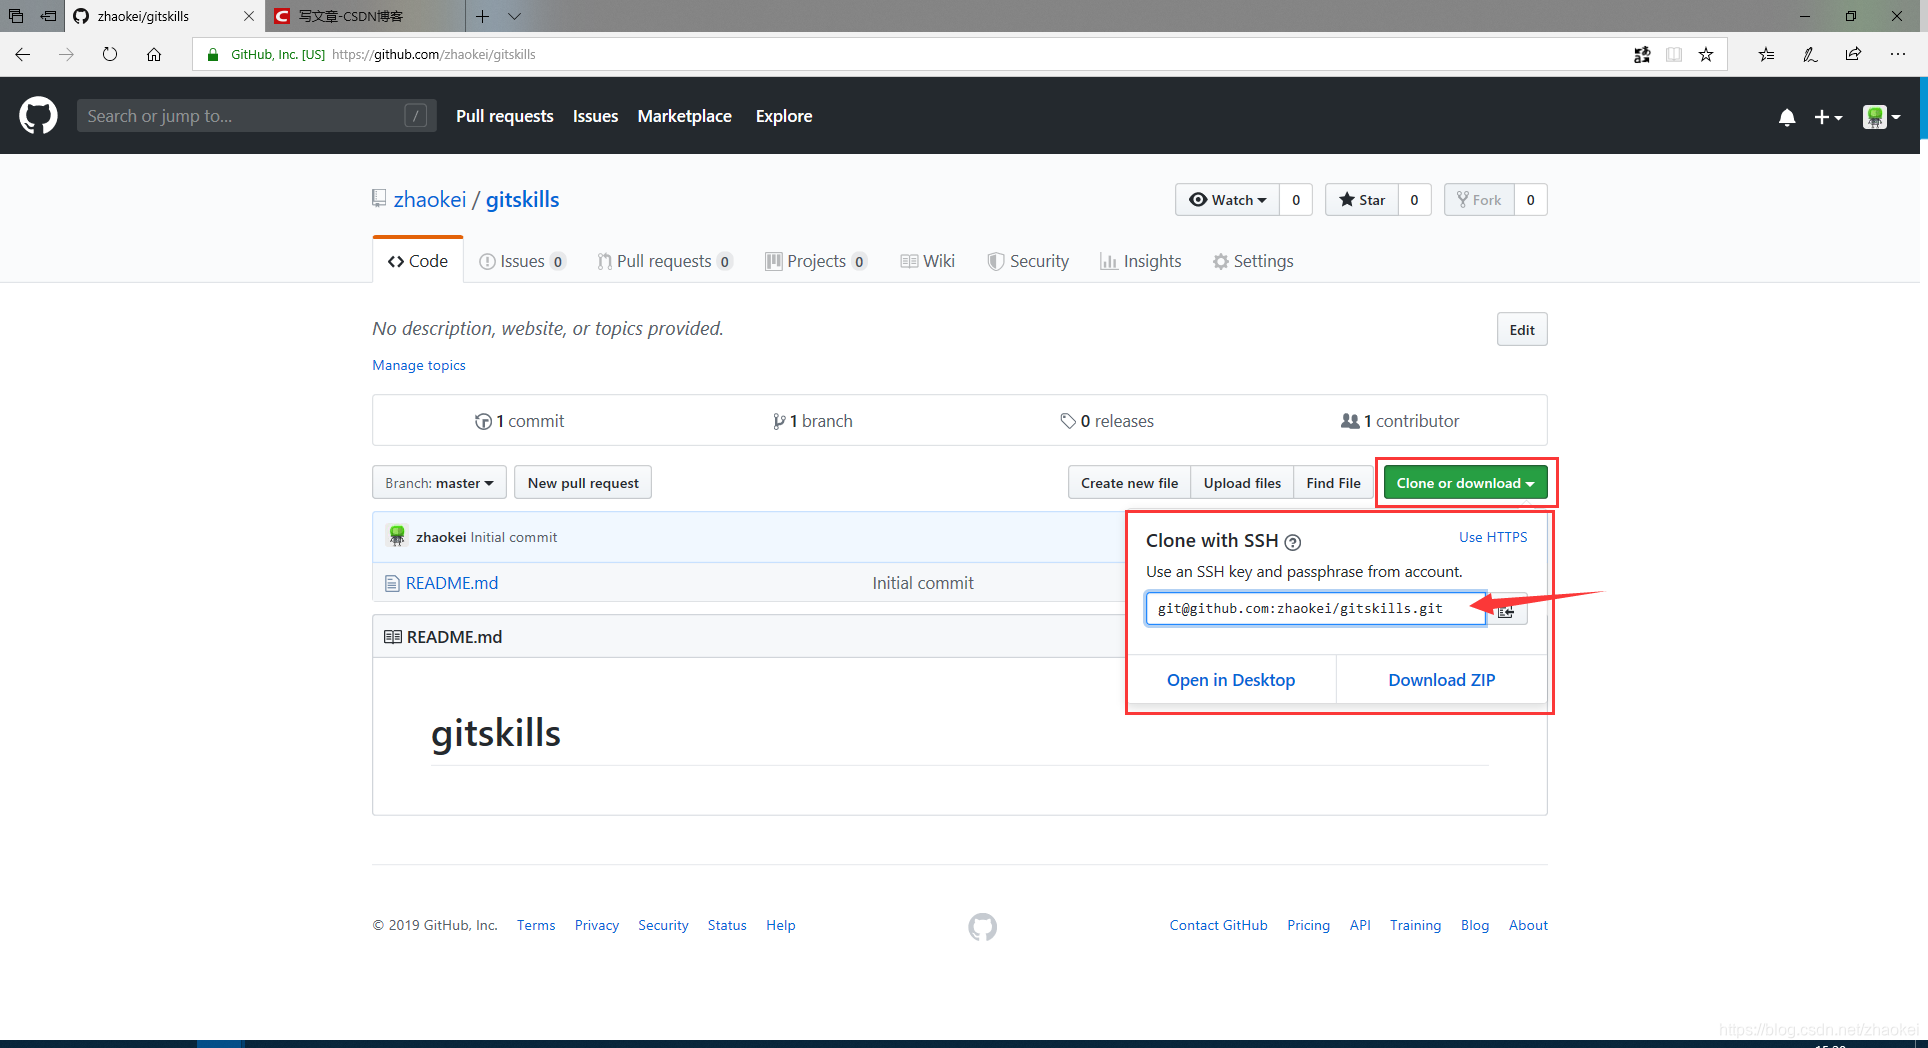Click the GitHub octocat logo in header
This screenshot has height=1048, width=1928.
(x=38, y=116)
